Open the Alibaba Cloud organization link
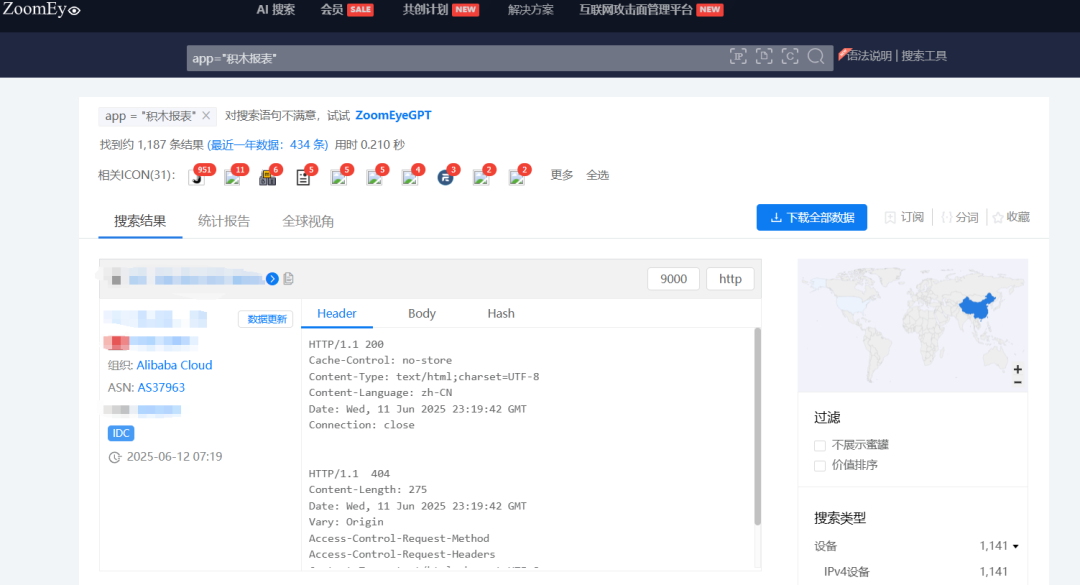 [x=174, y=365]
